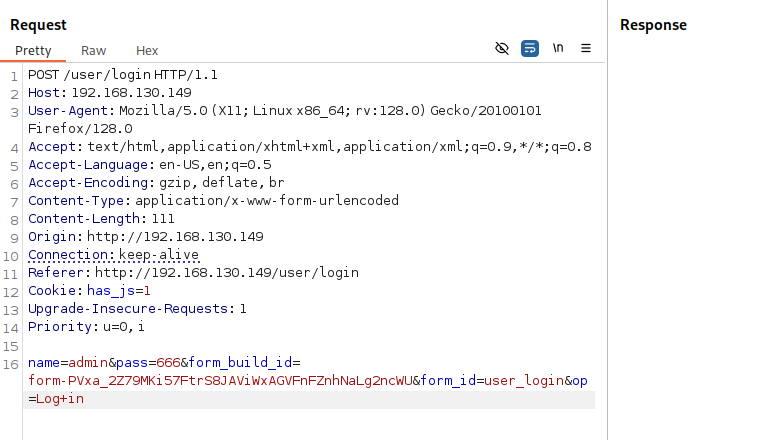Click the POST /user/login request line
This screenshot has height=440, width=767.
point(123,75)
